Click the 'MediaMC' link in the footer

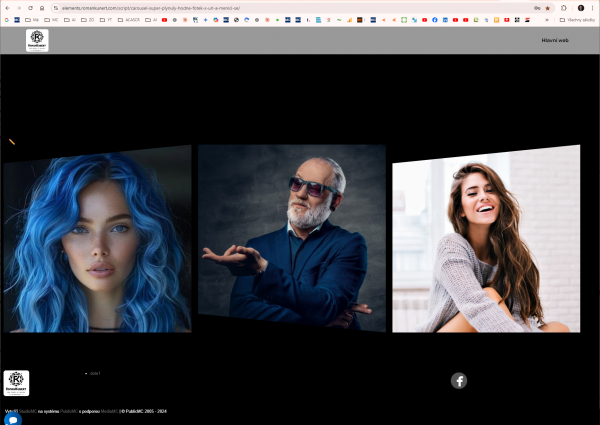point(109,411)
